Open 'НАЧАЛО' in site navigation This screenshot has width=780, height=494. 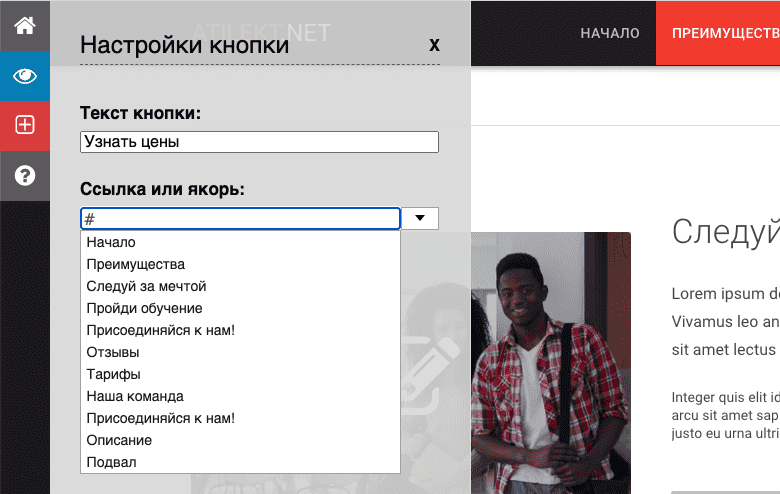610,33
